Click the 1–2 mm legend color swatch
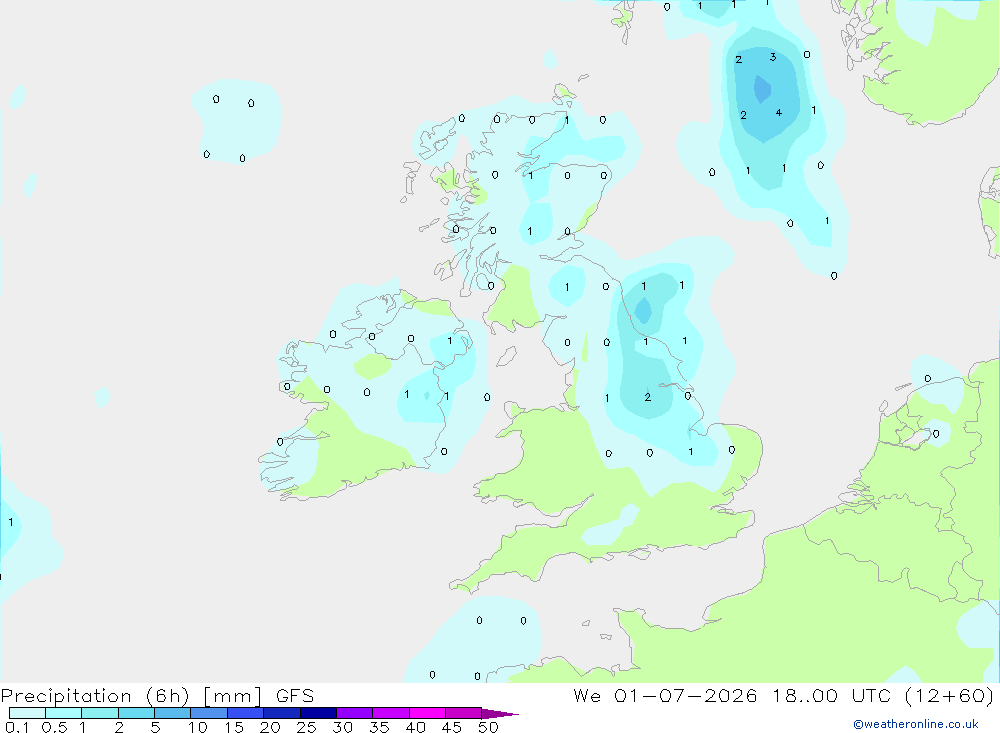1000x733 pixels. coord(100,713)
